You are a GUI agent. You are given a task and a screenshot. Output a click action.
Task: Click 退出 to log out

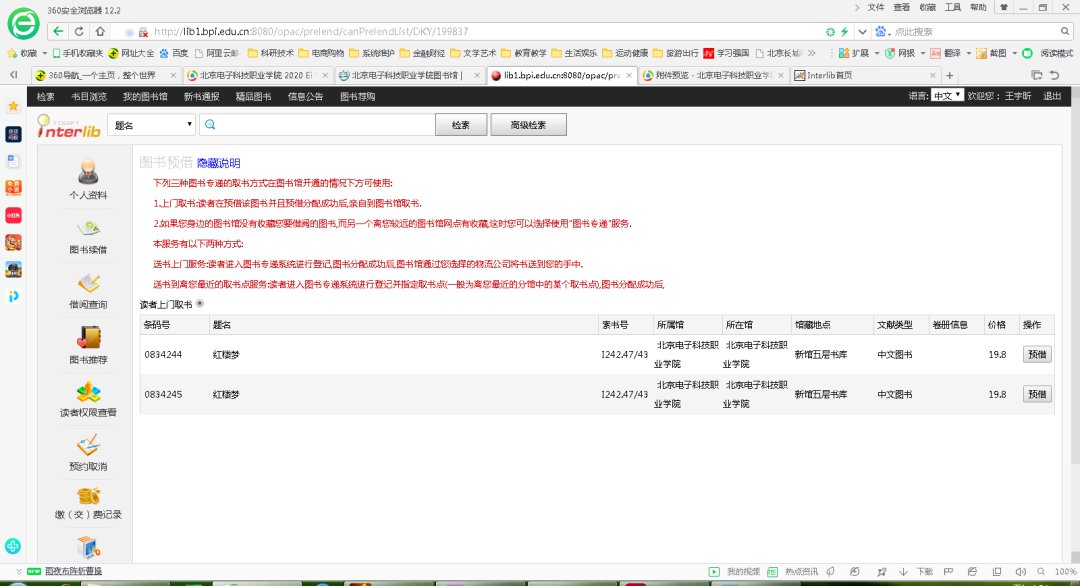pos(1052,97)
